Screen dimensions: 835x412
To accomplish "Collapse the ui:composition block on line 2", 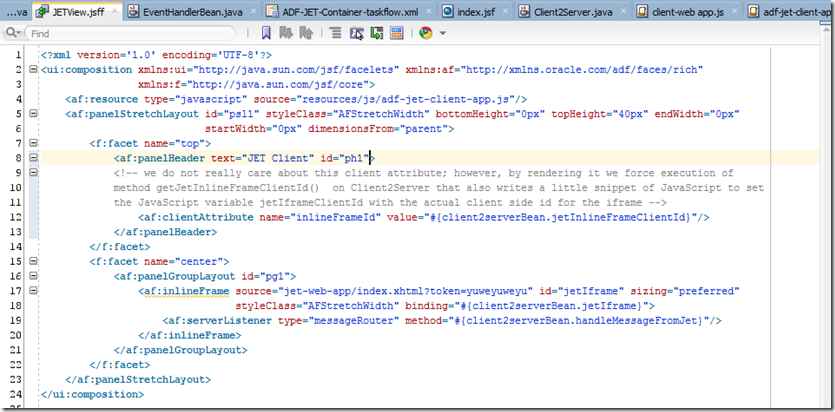I will pyautogui.click(x=33, y=71).
